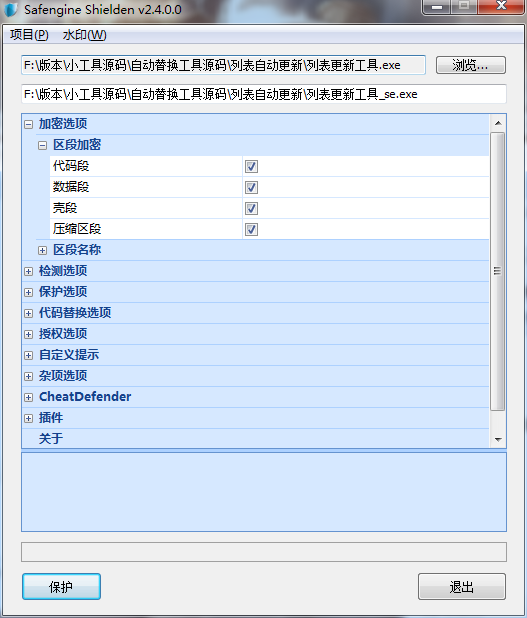Click the CheatDefender heading text

pos(85,396)
